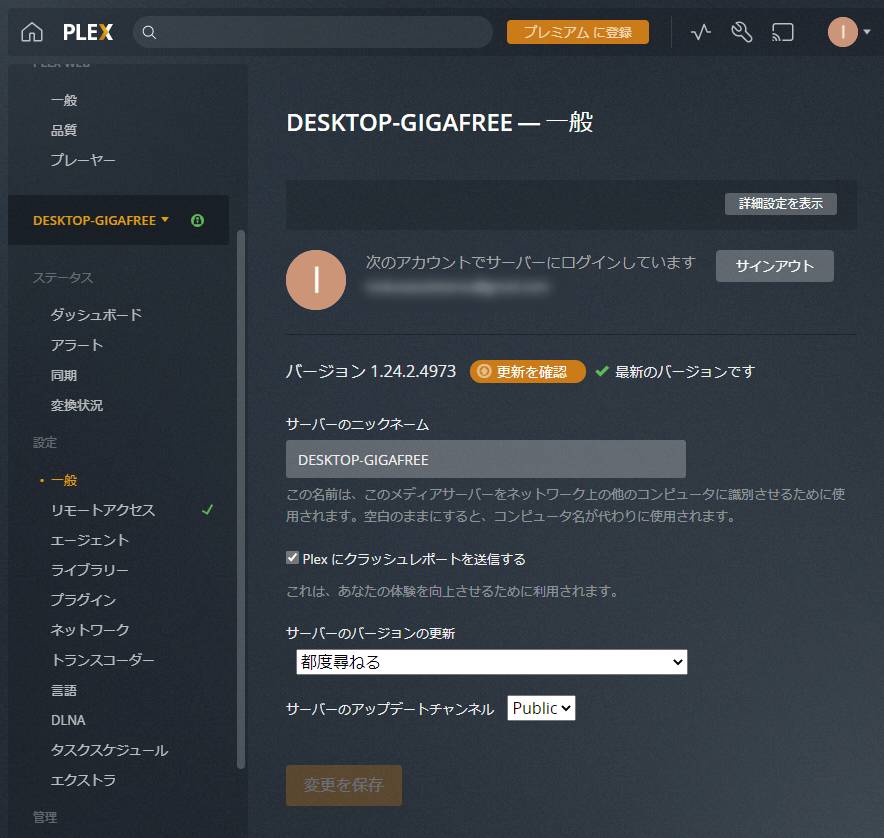Click プレミアムに登録 button
The image size is (884, 838).
(x=578, y=32)
